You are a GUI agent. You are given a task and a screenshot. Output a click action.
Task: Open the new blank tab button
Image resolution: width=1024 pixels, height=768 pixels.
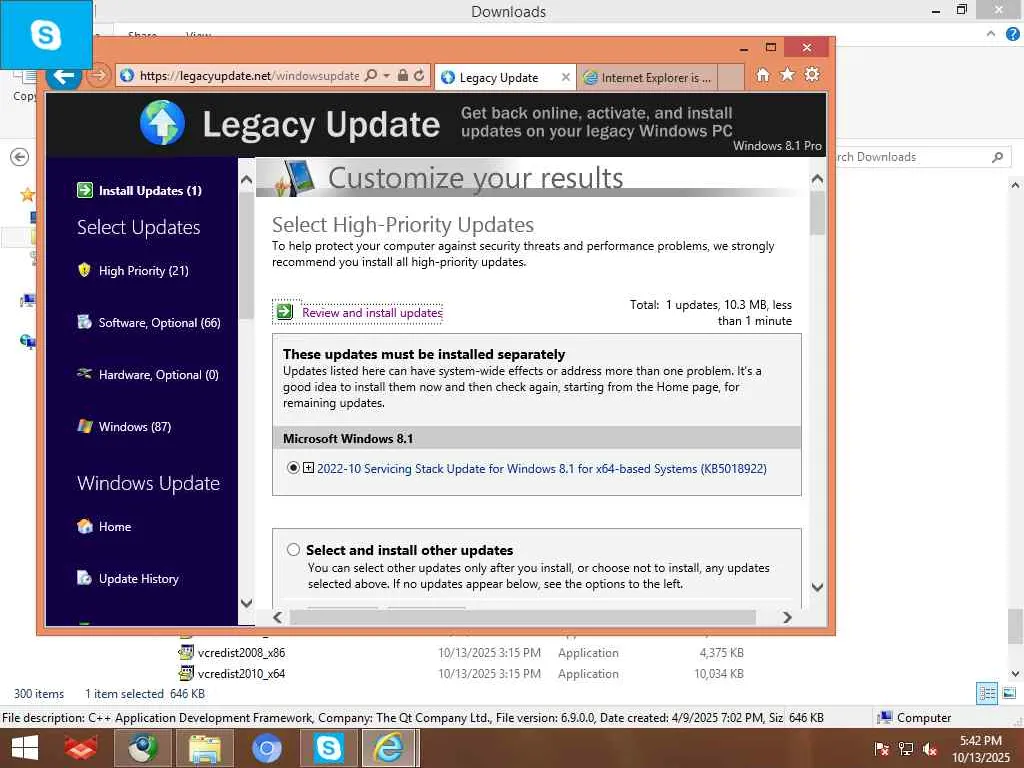(x=731, y=78)
